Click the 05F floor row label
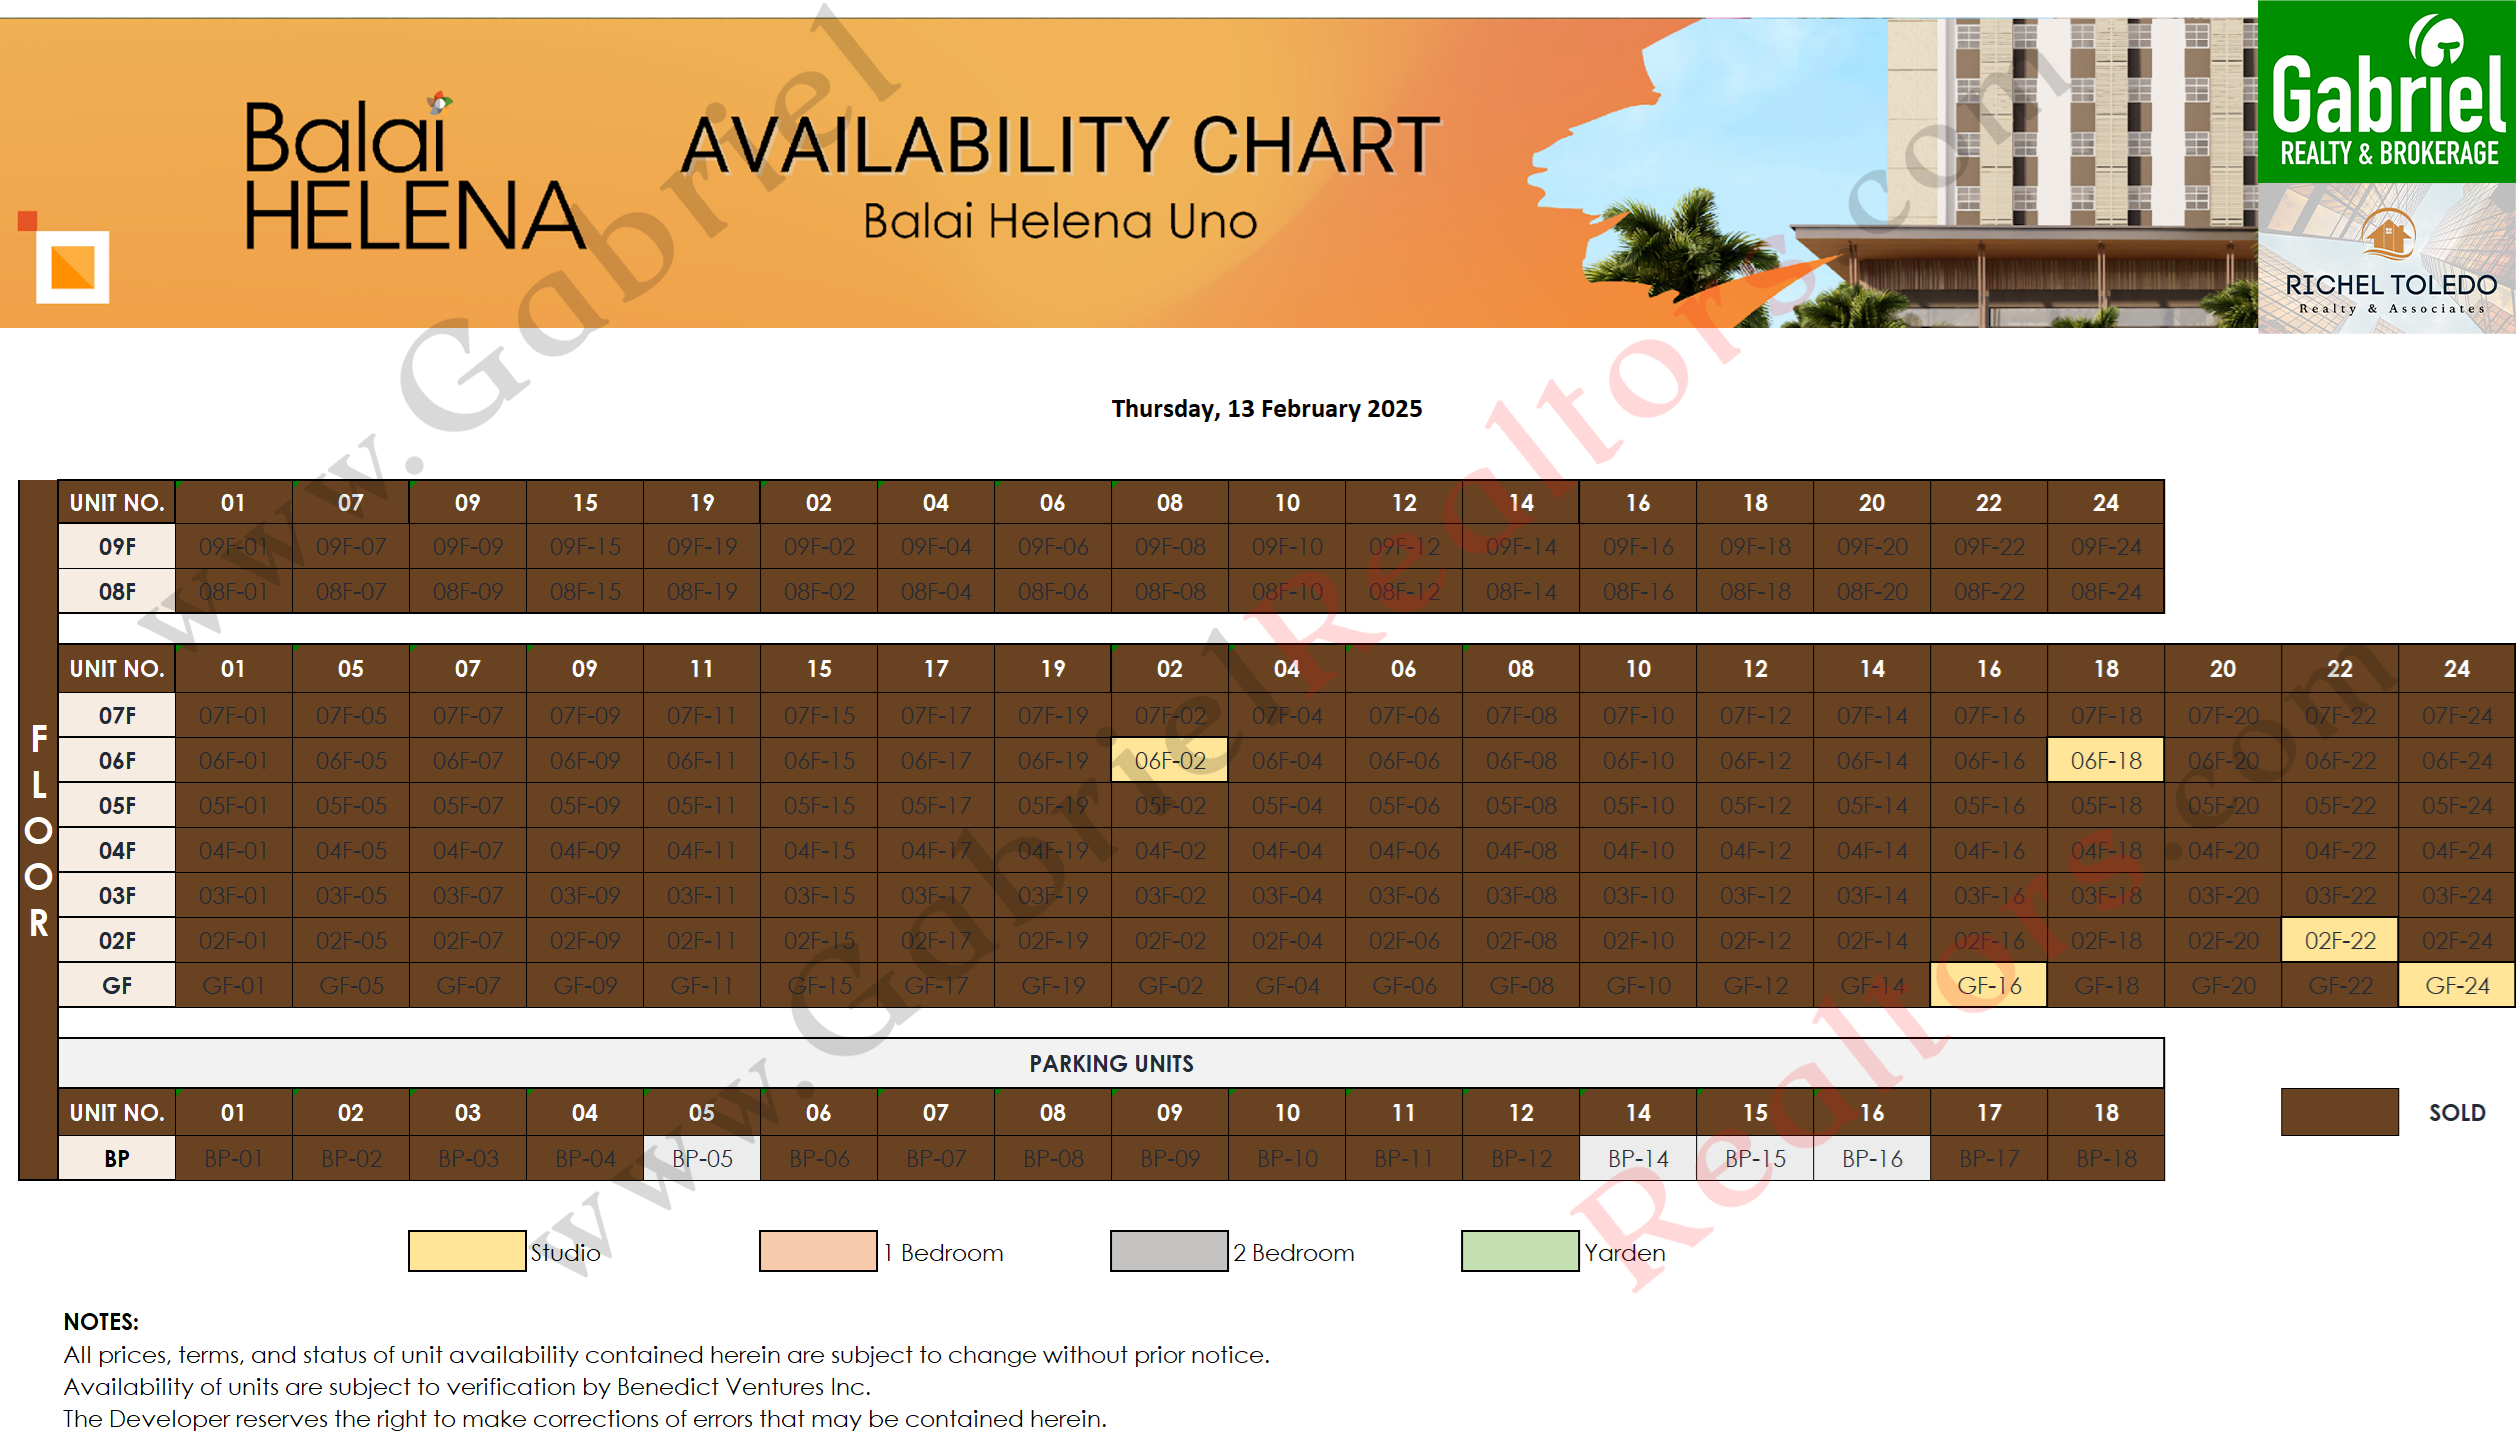 (x=117, y=806)
